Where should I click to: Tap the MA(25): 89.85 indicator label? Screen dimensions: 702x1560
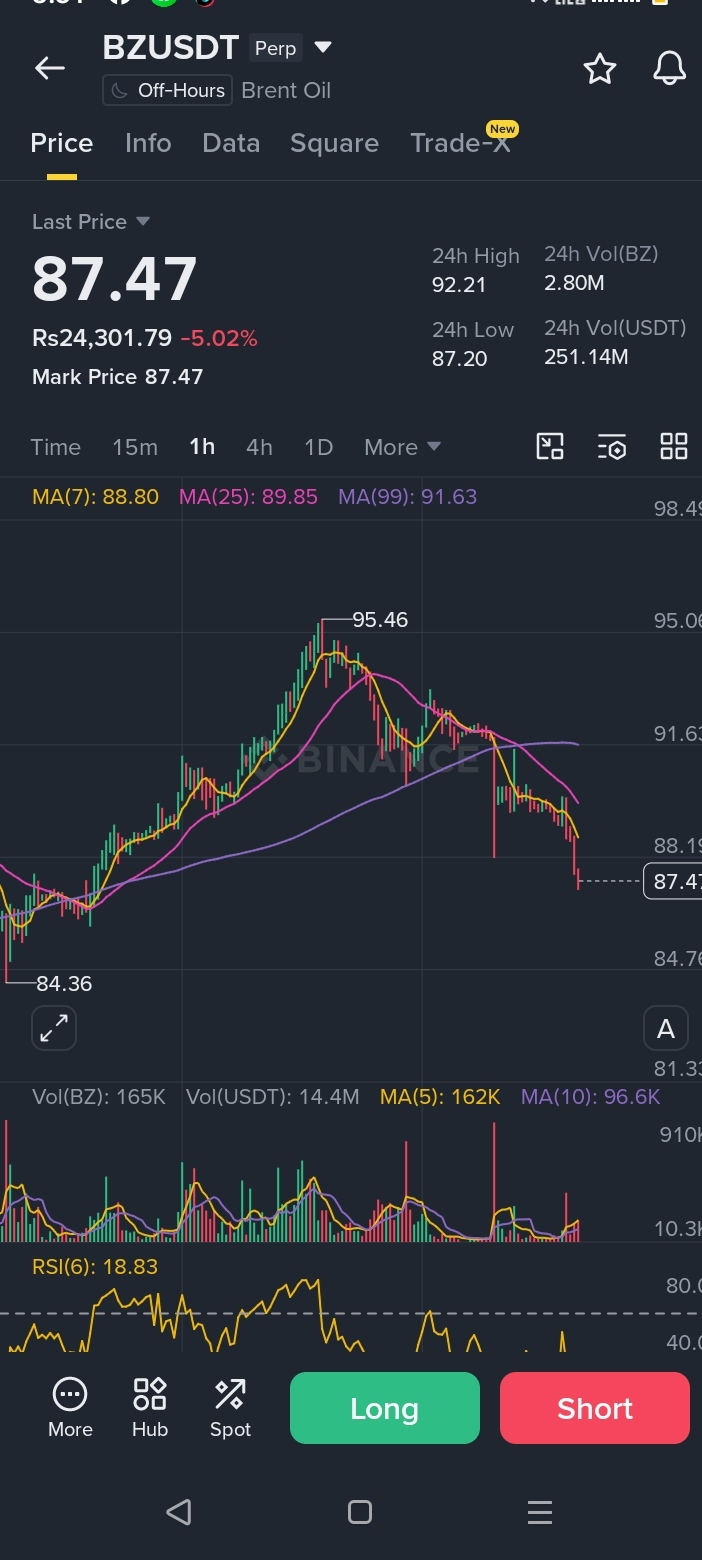[x=248, y=496]
